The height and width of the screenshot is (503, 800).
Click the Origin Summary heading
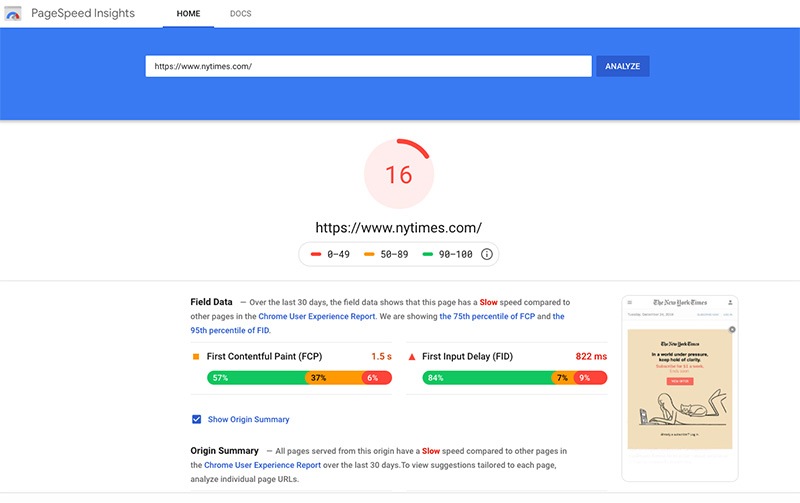pyautogui.click(x=224, y=451)
